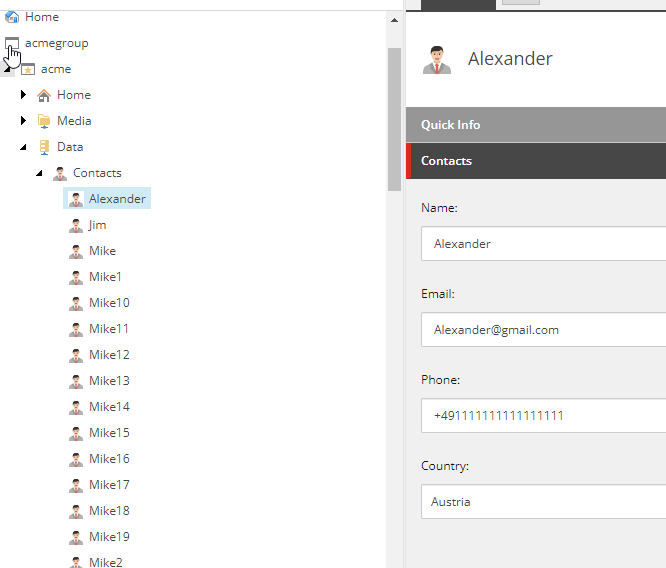Viewport: 666px width, 568px height.
Task: Select the Mike18 contact
Action: tap(109, 511)
